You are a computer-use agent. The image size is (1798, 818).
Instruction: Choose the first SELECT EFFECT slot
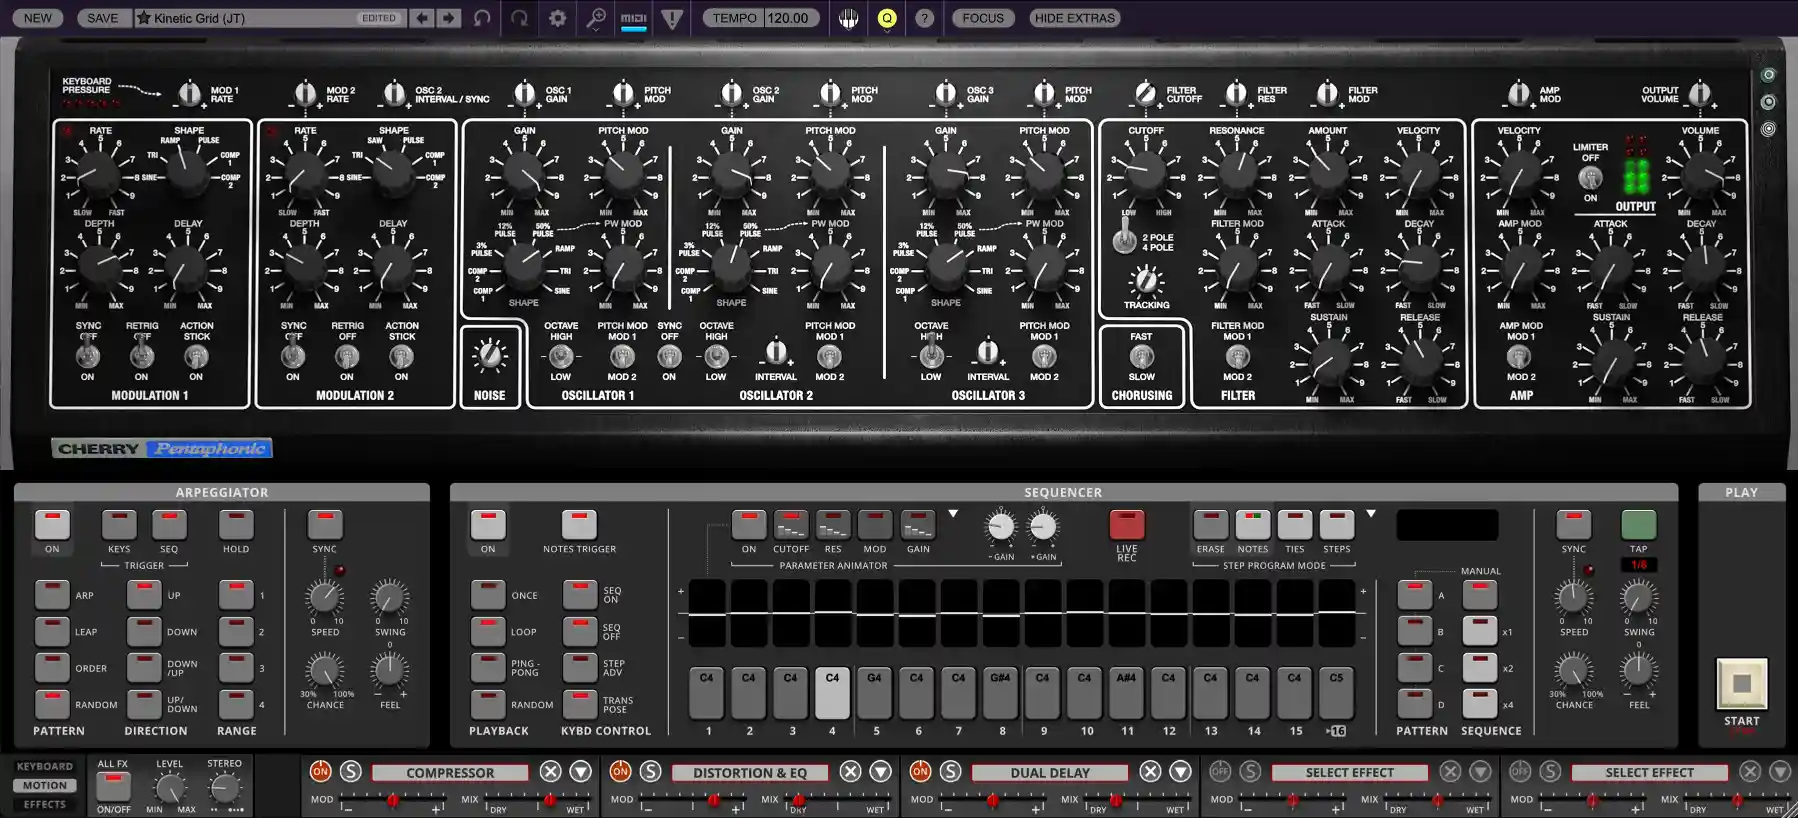pyautogui.click(x=1349, y=772)
